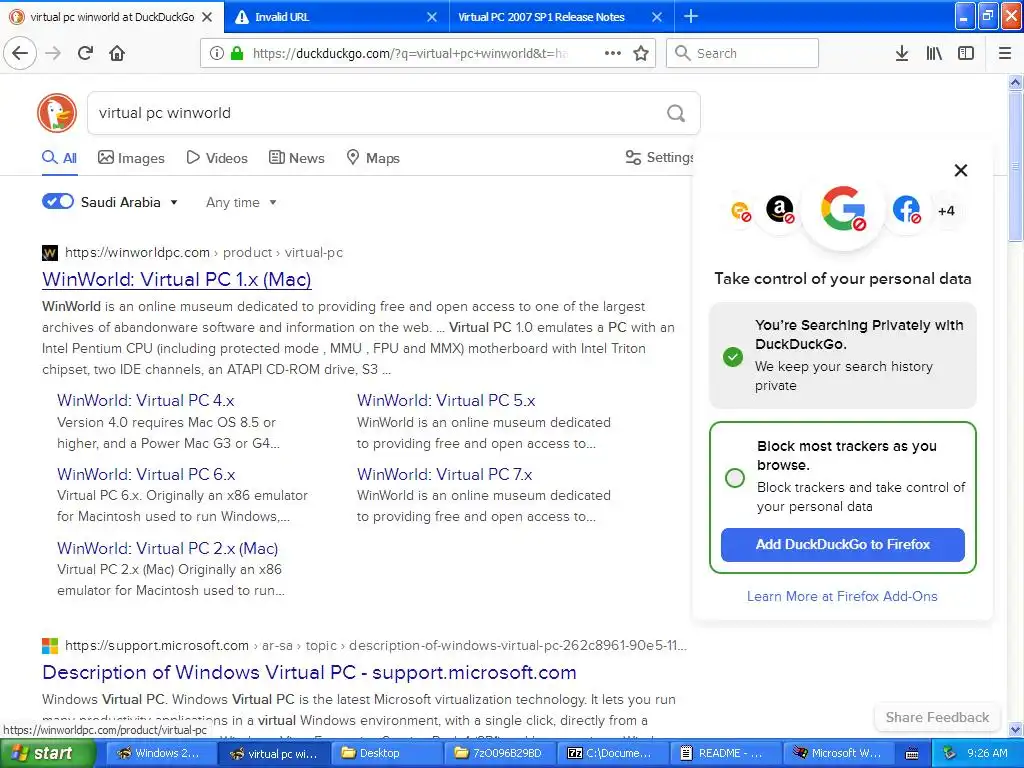
Task: Click the Microsoft support result favicon
Action: pos(50,646)
